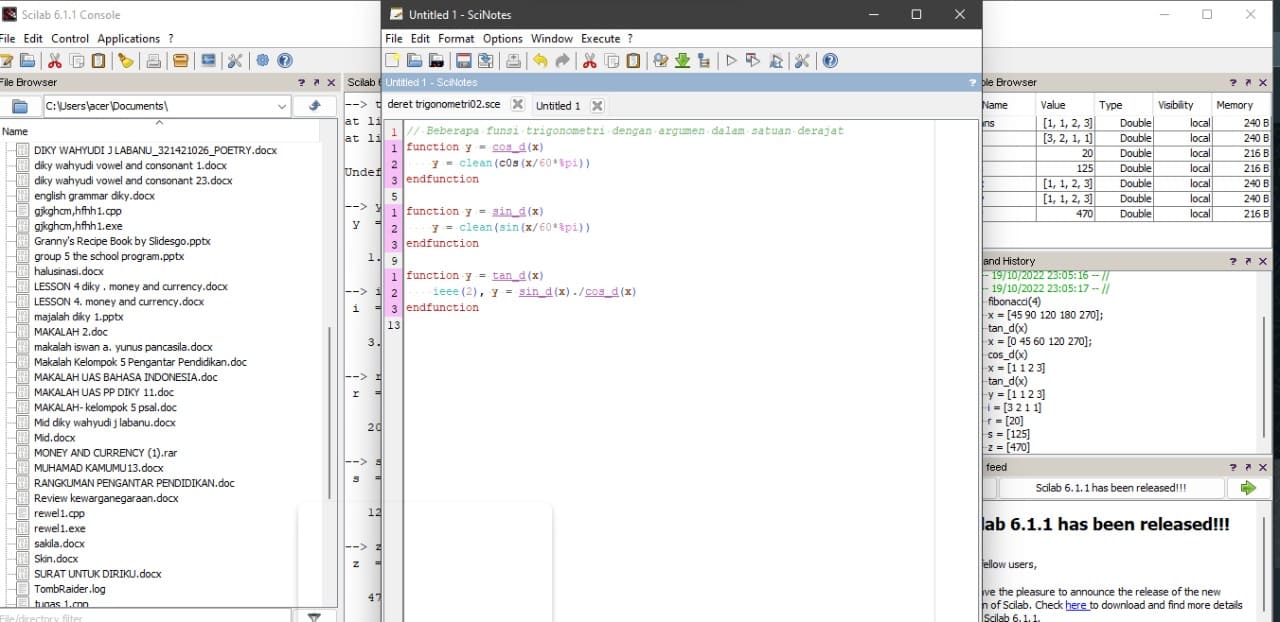The image size is (1280, 622).
Task: Click Save icon in SciNotes toolbar
Action: [464, 61]
